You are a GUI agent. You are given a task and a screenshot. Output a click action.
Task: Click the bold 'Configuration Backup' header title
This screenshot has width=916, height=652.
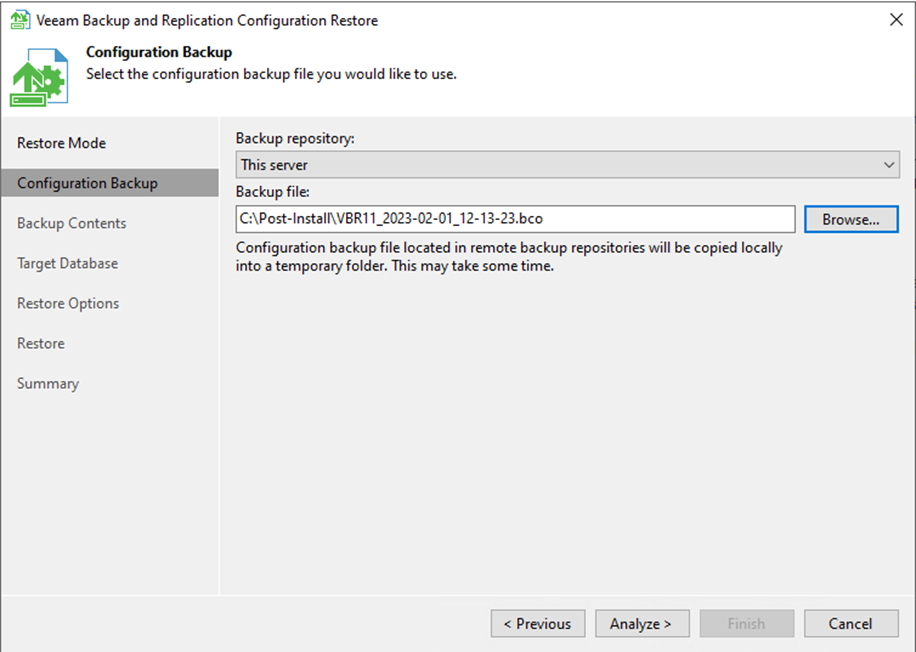(159, 52)
